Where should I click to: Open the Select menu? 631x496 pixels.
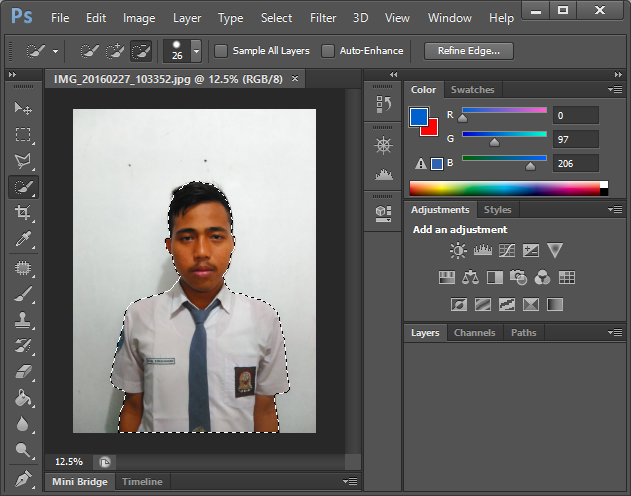pyautogui.click(x=276, y=18)
